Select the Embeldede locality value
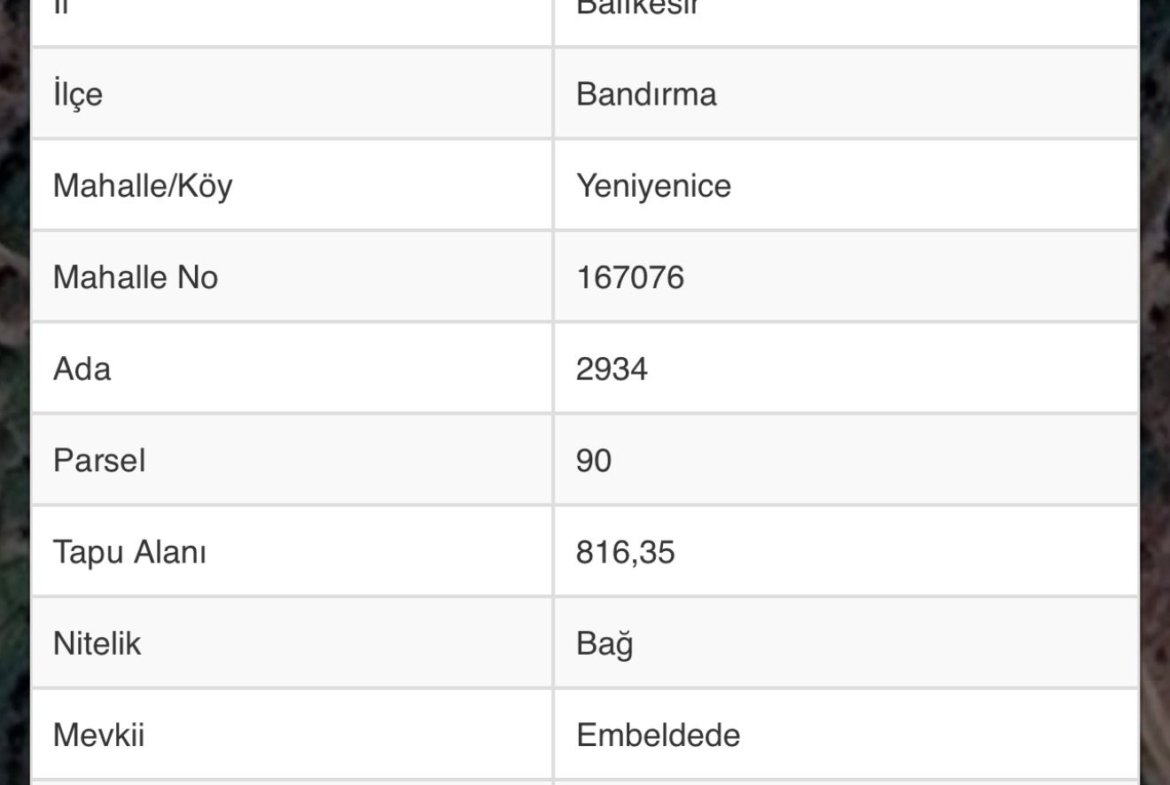 click(658, 736)
